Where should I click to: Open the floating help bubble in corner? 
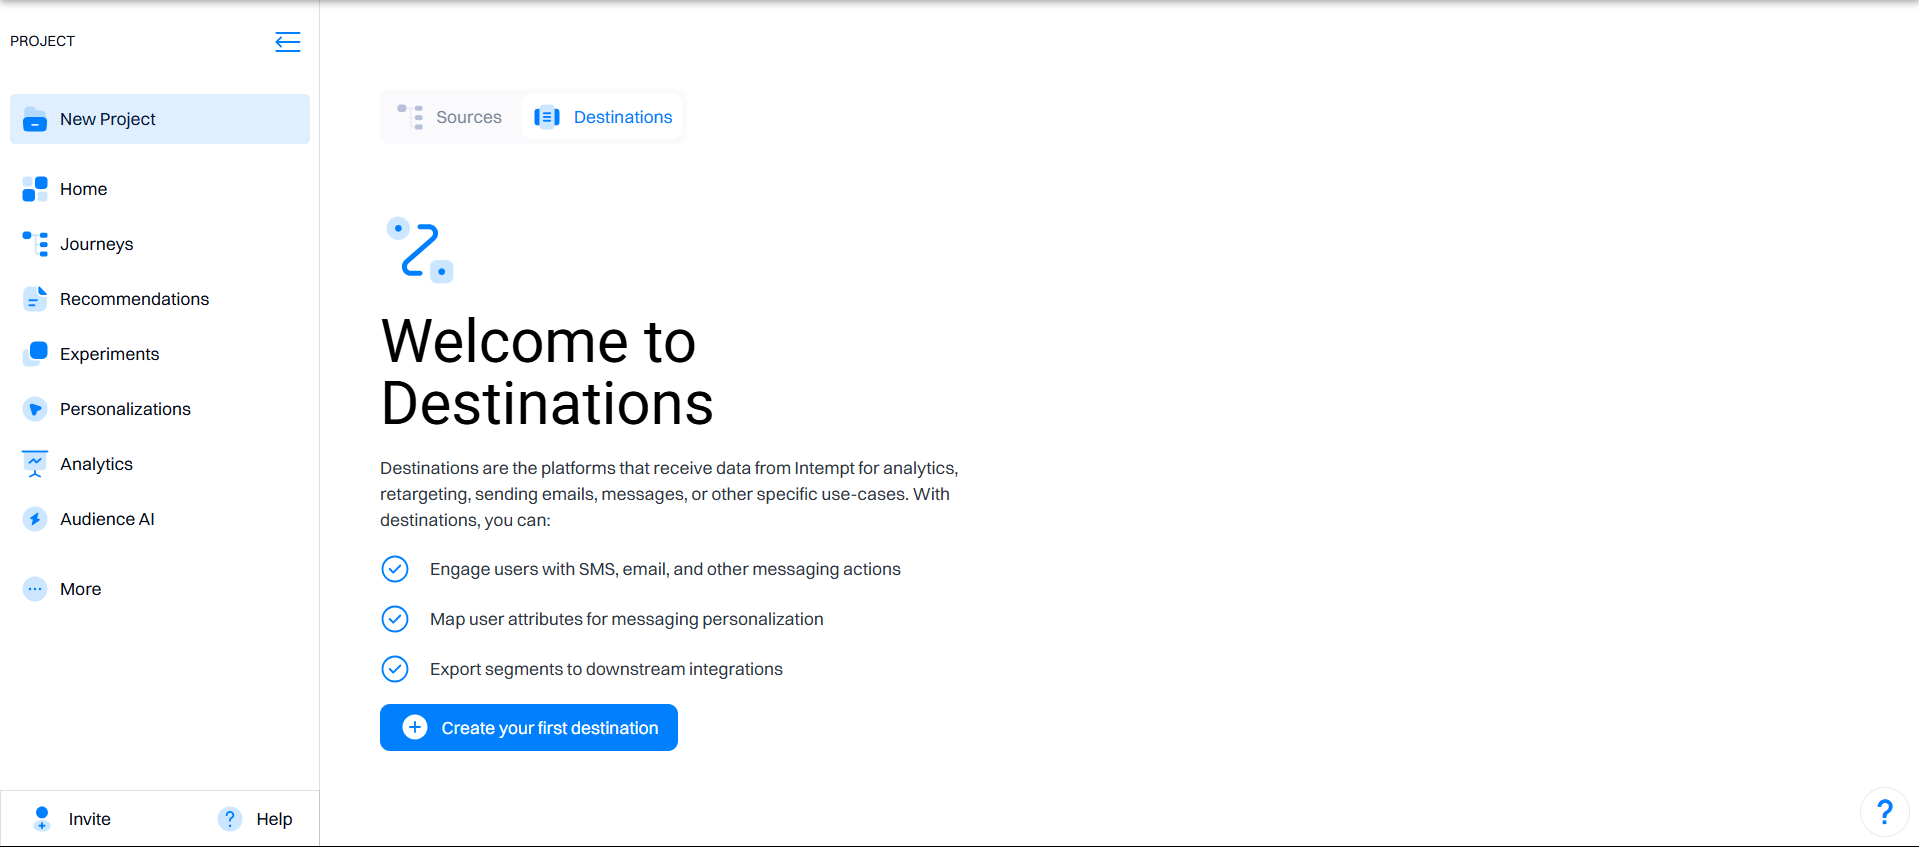tap(1885, 812)
